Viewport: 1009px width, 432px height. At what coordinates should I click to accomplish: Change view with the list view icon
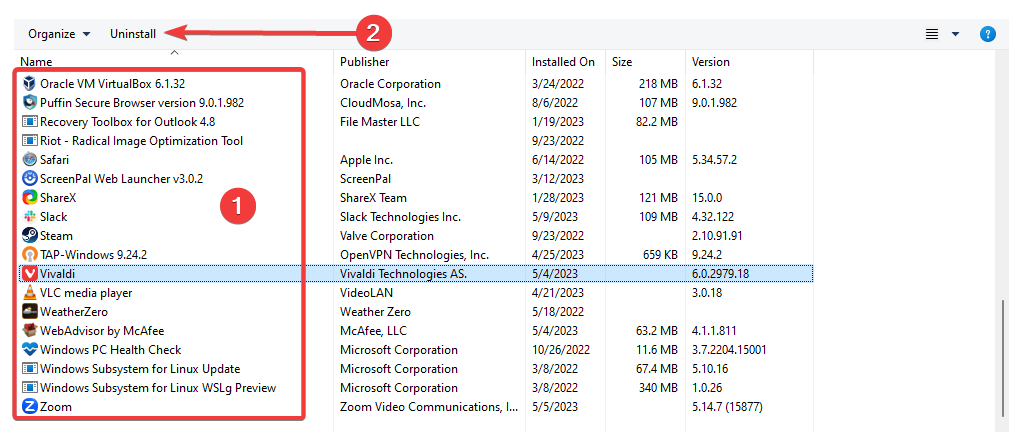pyautogui.click(x=932, y=34)
